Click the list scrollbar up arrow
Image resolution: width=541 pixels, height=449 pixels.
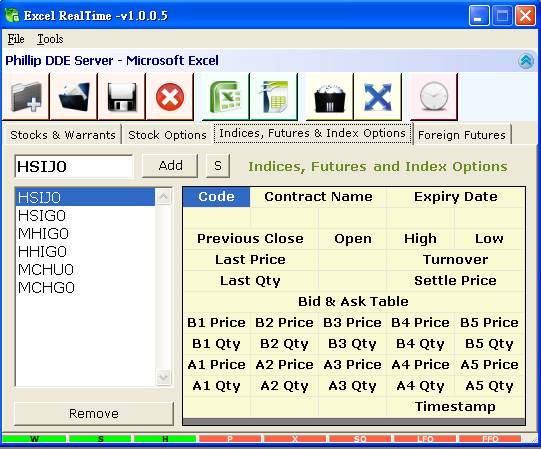pyautogui.click(x=163, y=197)
